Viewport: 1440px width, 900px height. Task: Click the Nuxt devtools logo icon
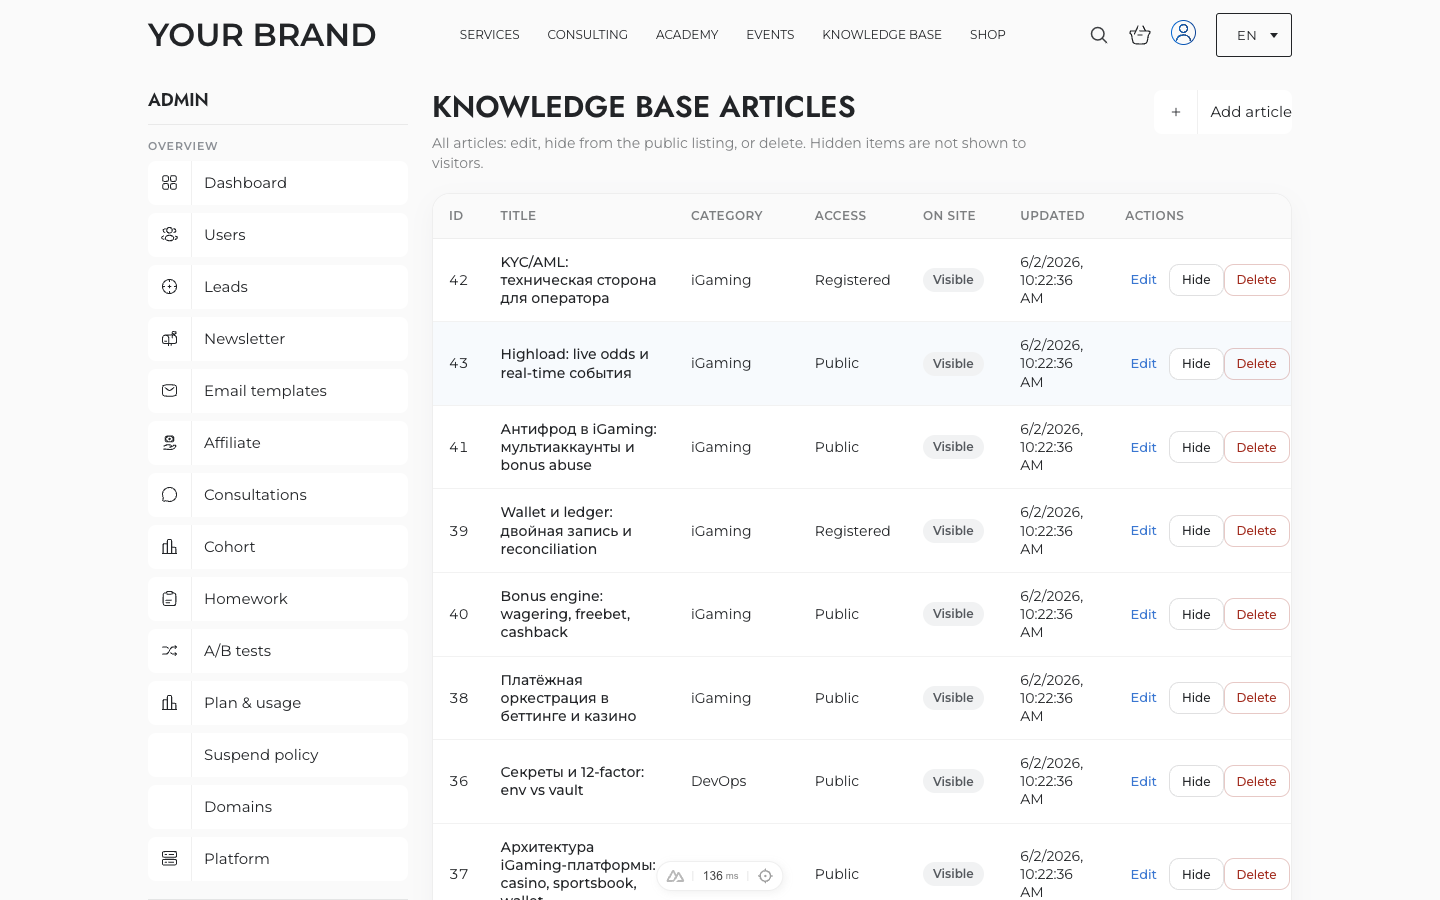tap(676, 876)
